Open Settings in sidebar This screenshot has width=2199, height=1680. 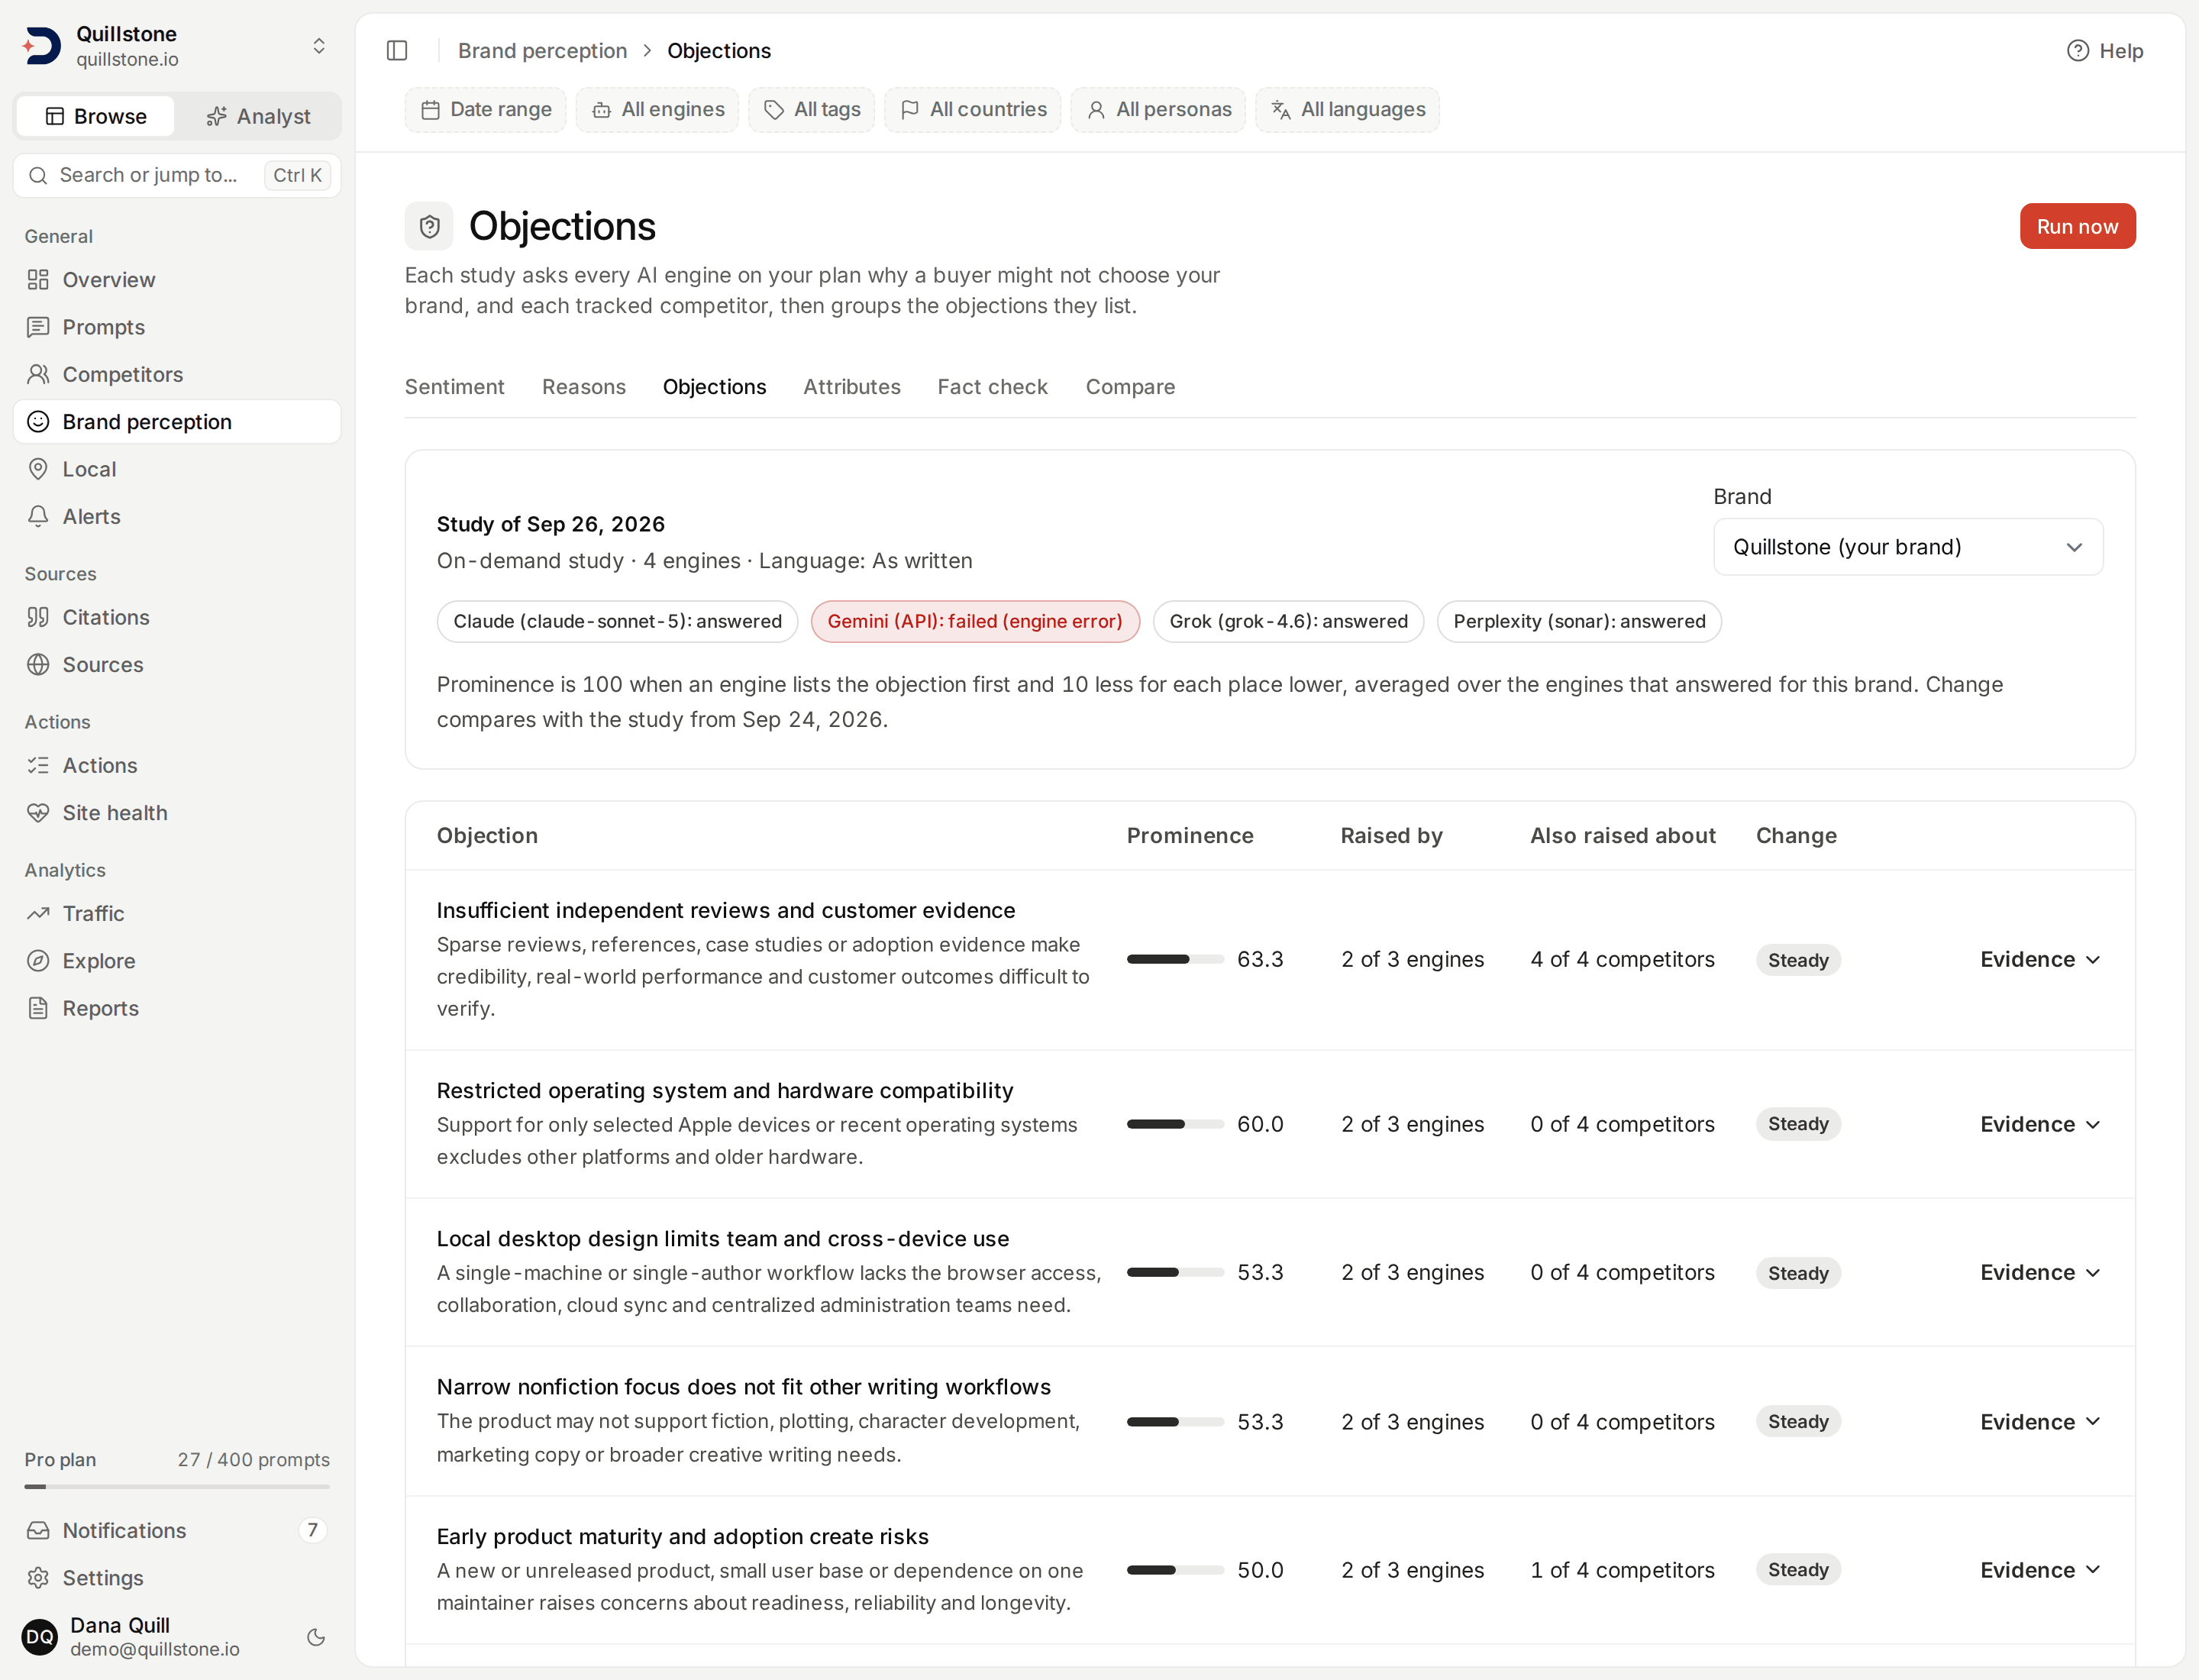pyautogui.click(x=177, y=1577)
